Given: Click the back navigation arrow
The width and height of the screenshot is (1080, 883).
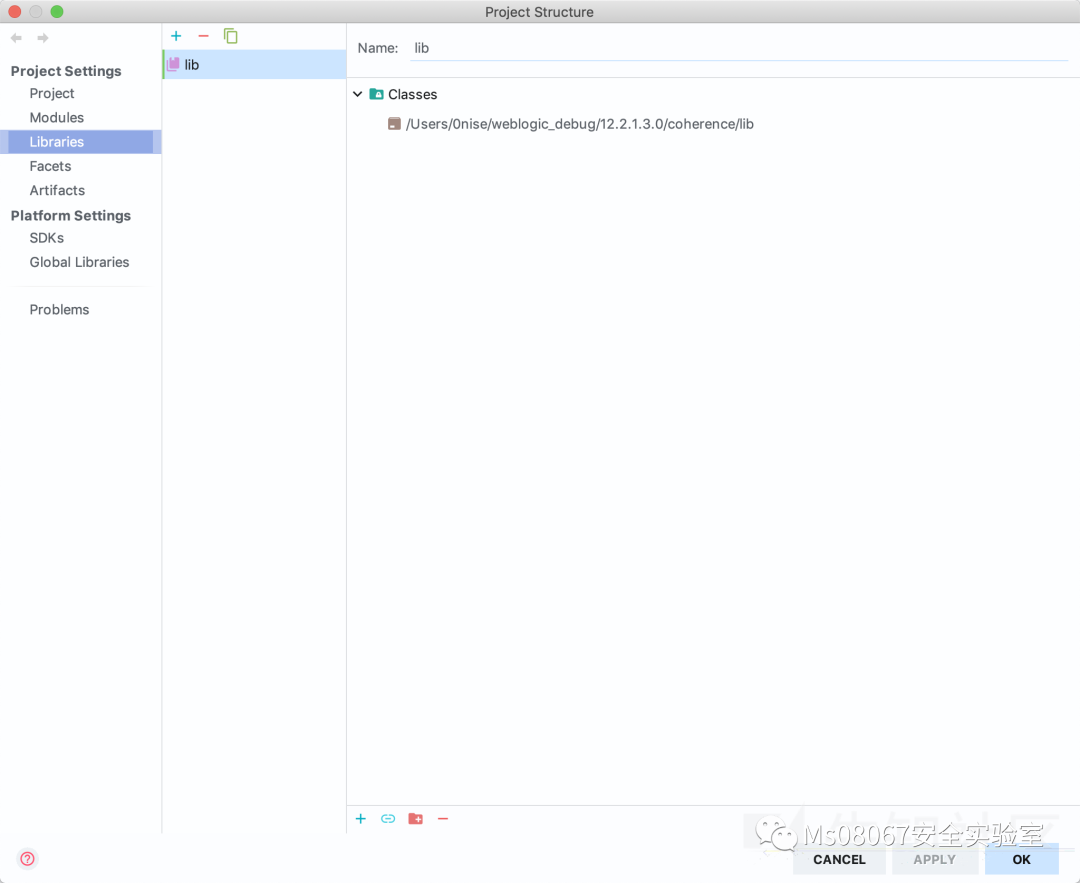Looking at the screenshot, I should point(17,38).
